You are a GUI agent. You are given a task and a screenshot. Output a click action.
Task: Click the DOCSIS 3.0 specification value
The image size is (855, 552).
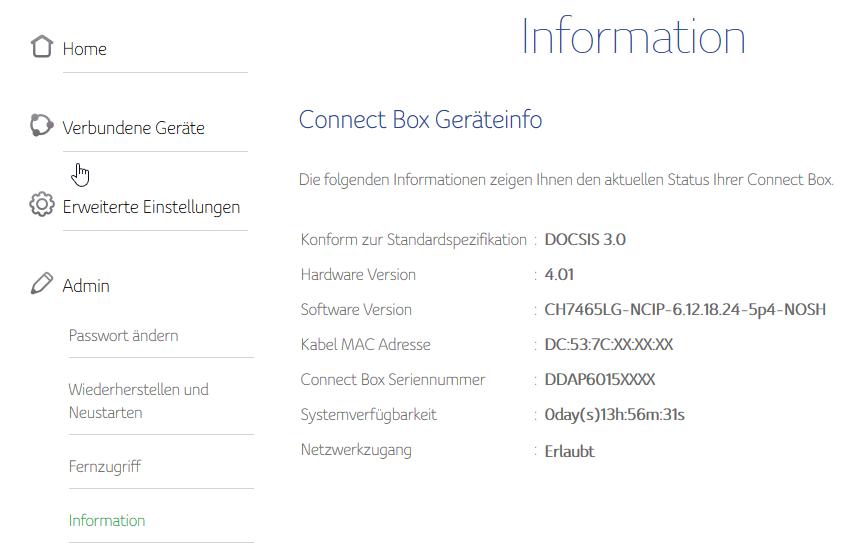[585, 240]
